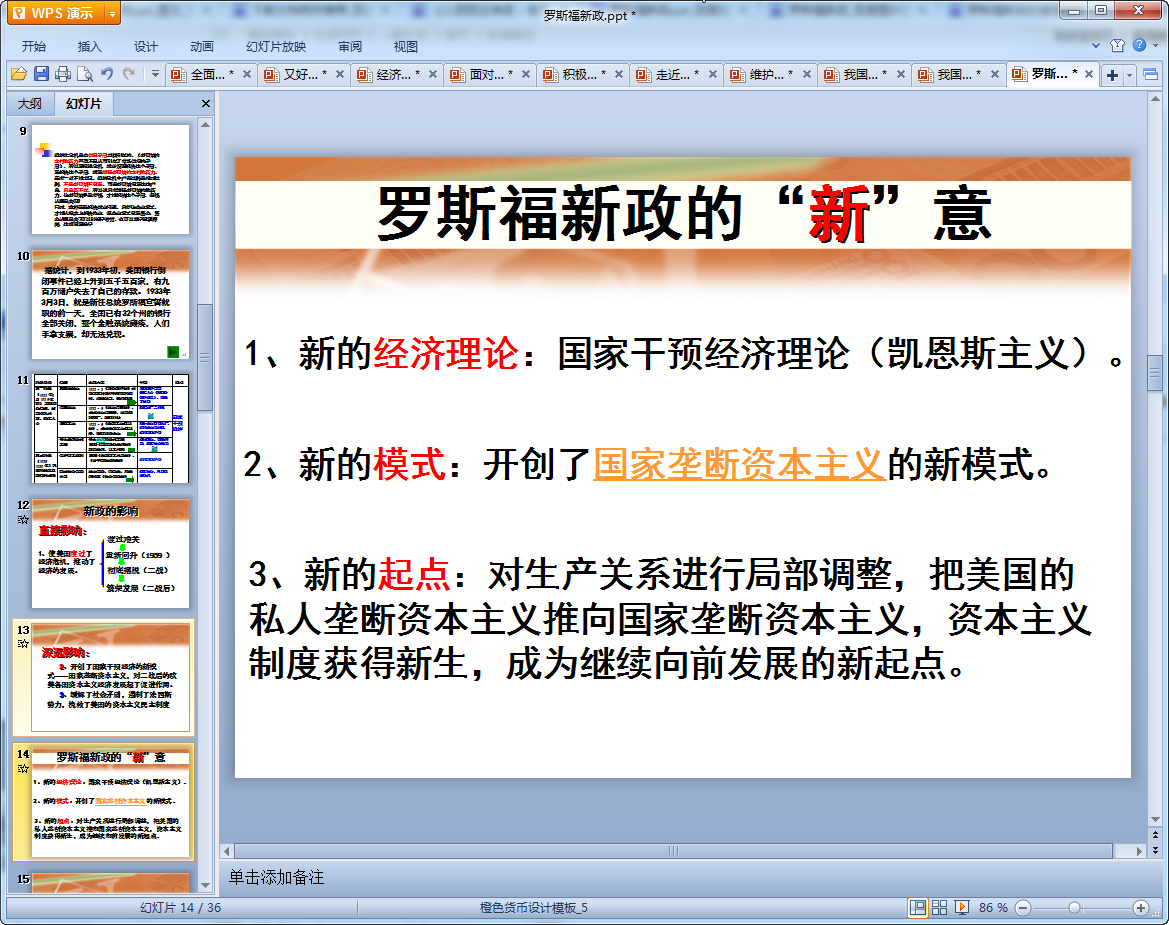Collapse the ribbon with the chevron icon

point(1096,45)
